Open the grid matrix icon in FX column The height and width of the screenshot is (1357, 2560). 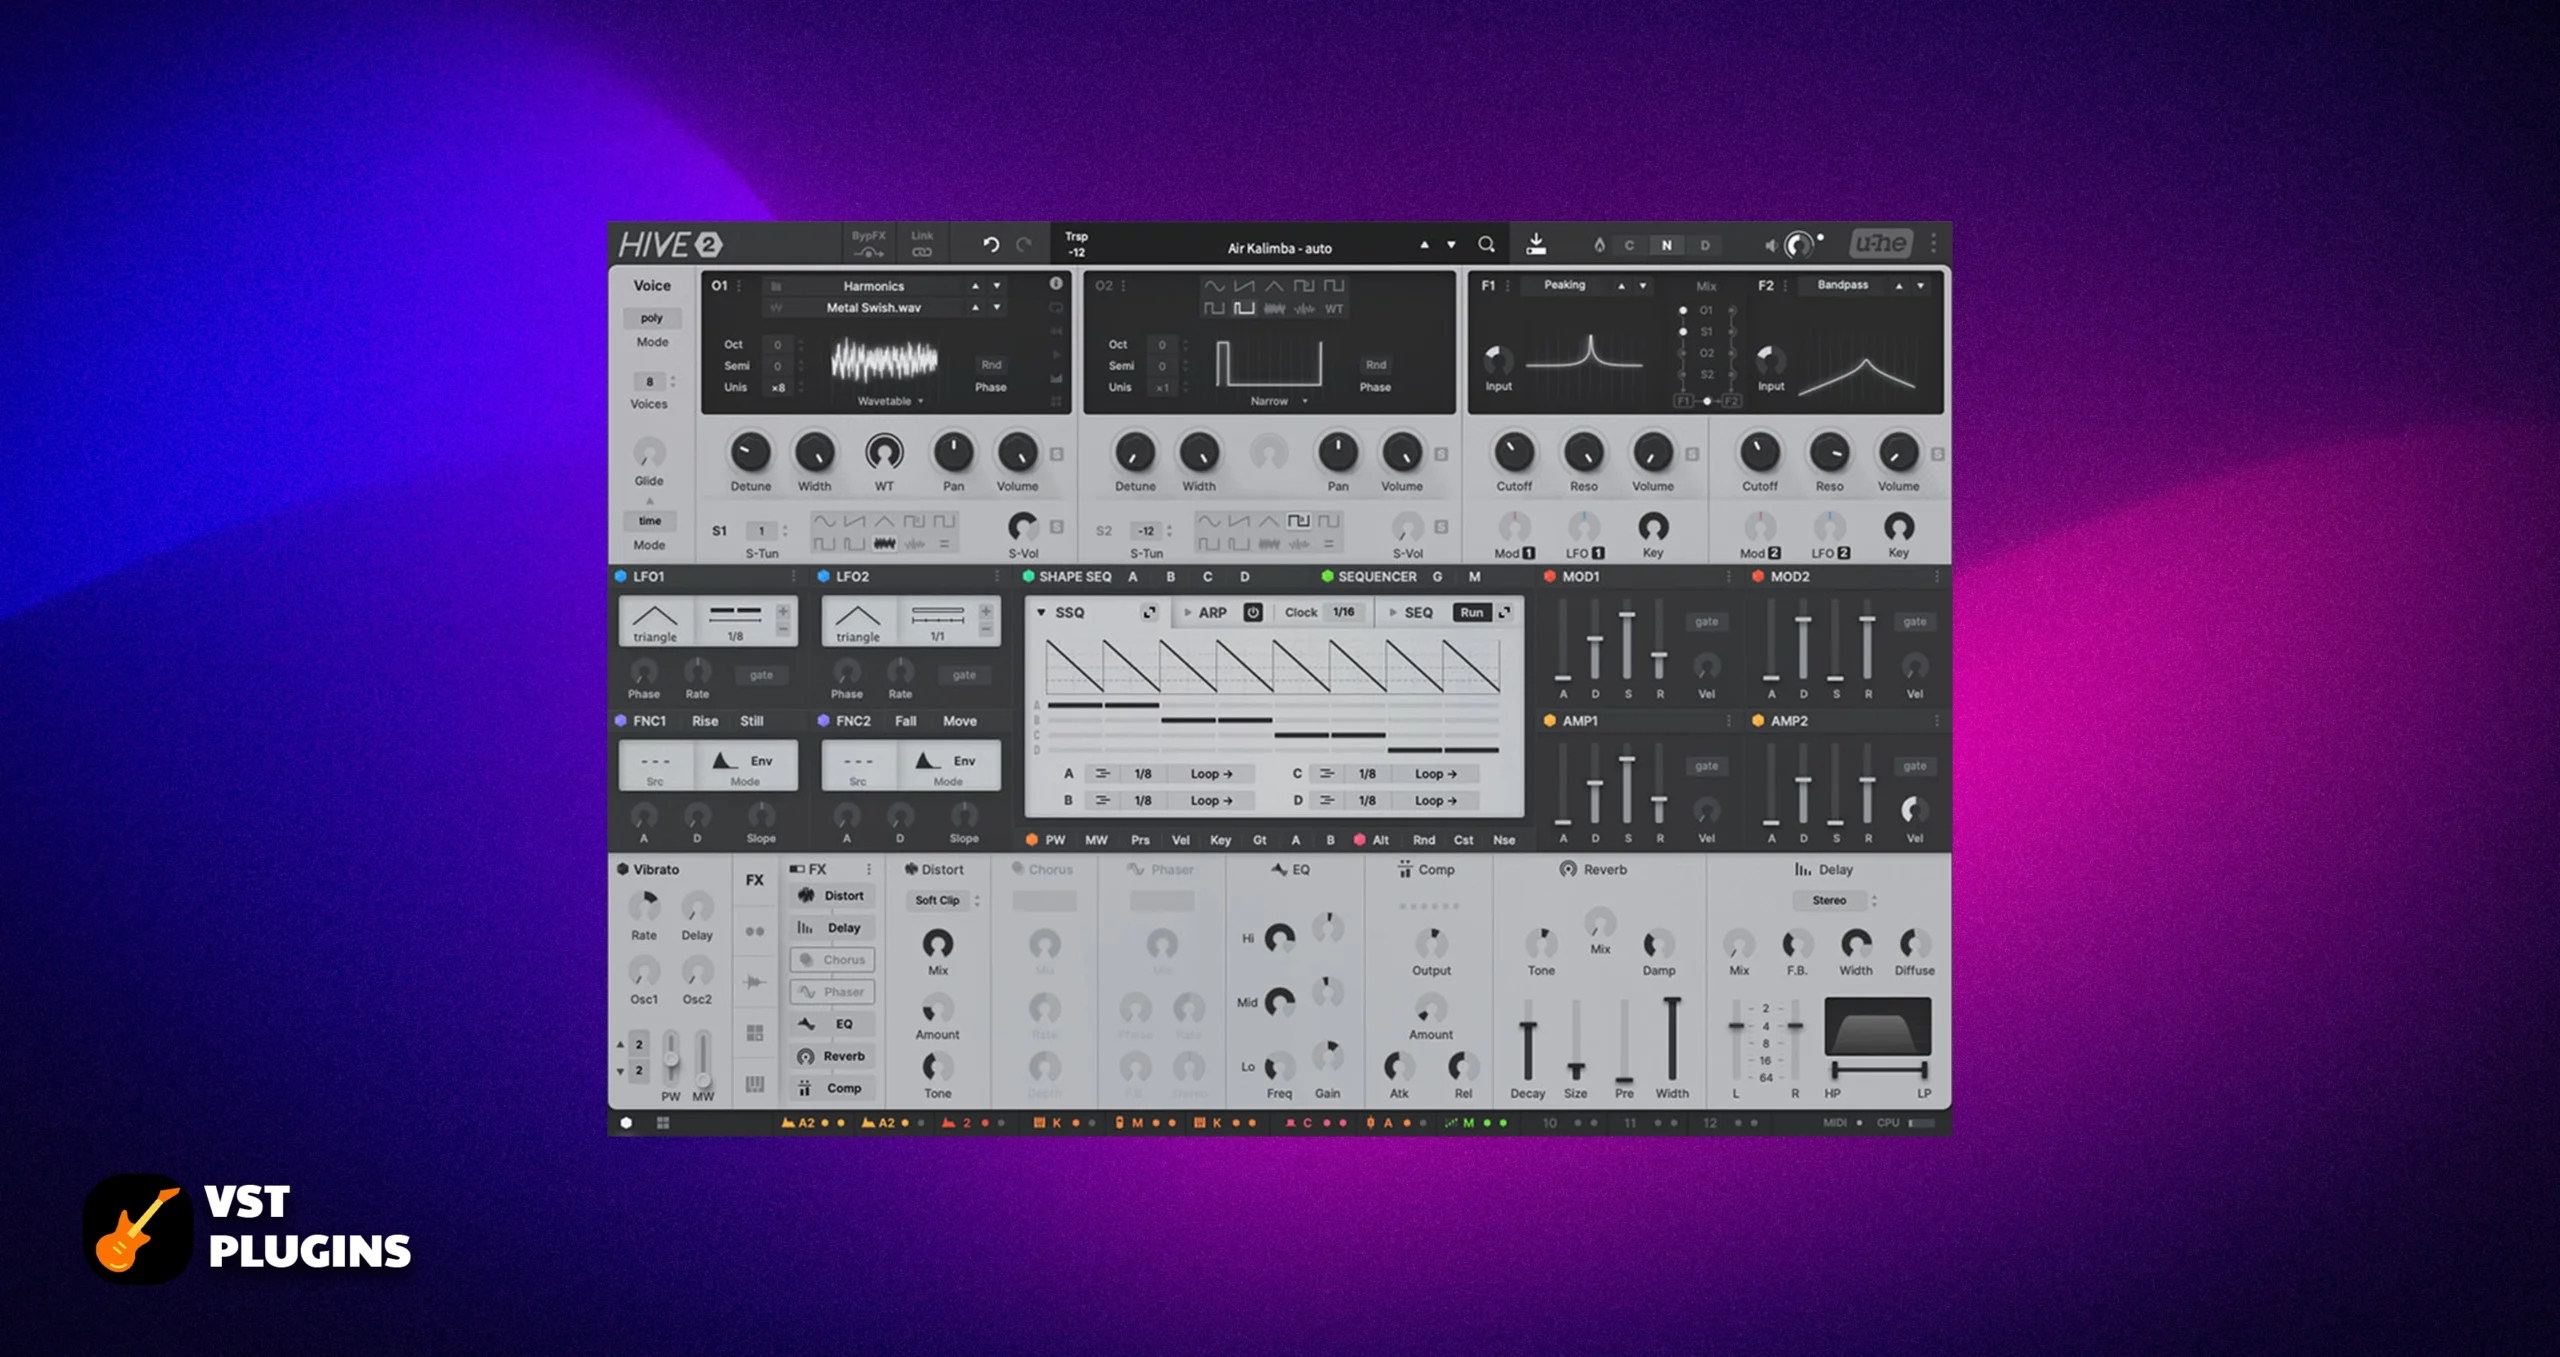tap(755, 1032)
